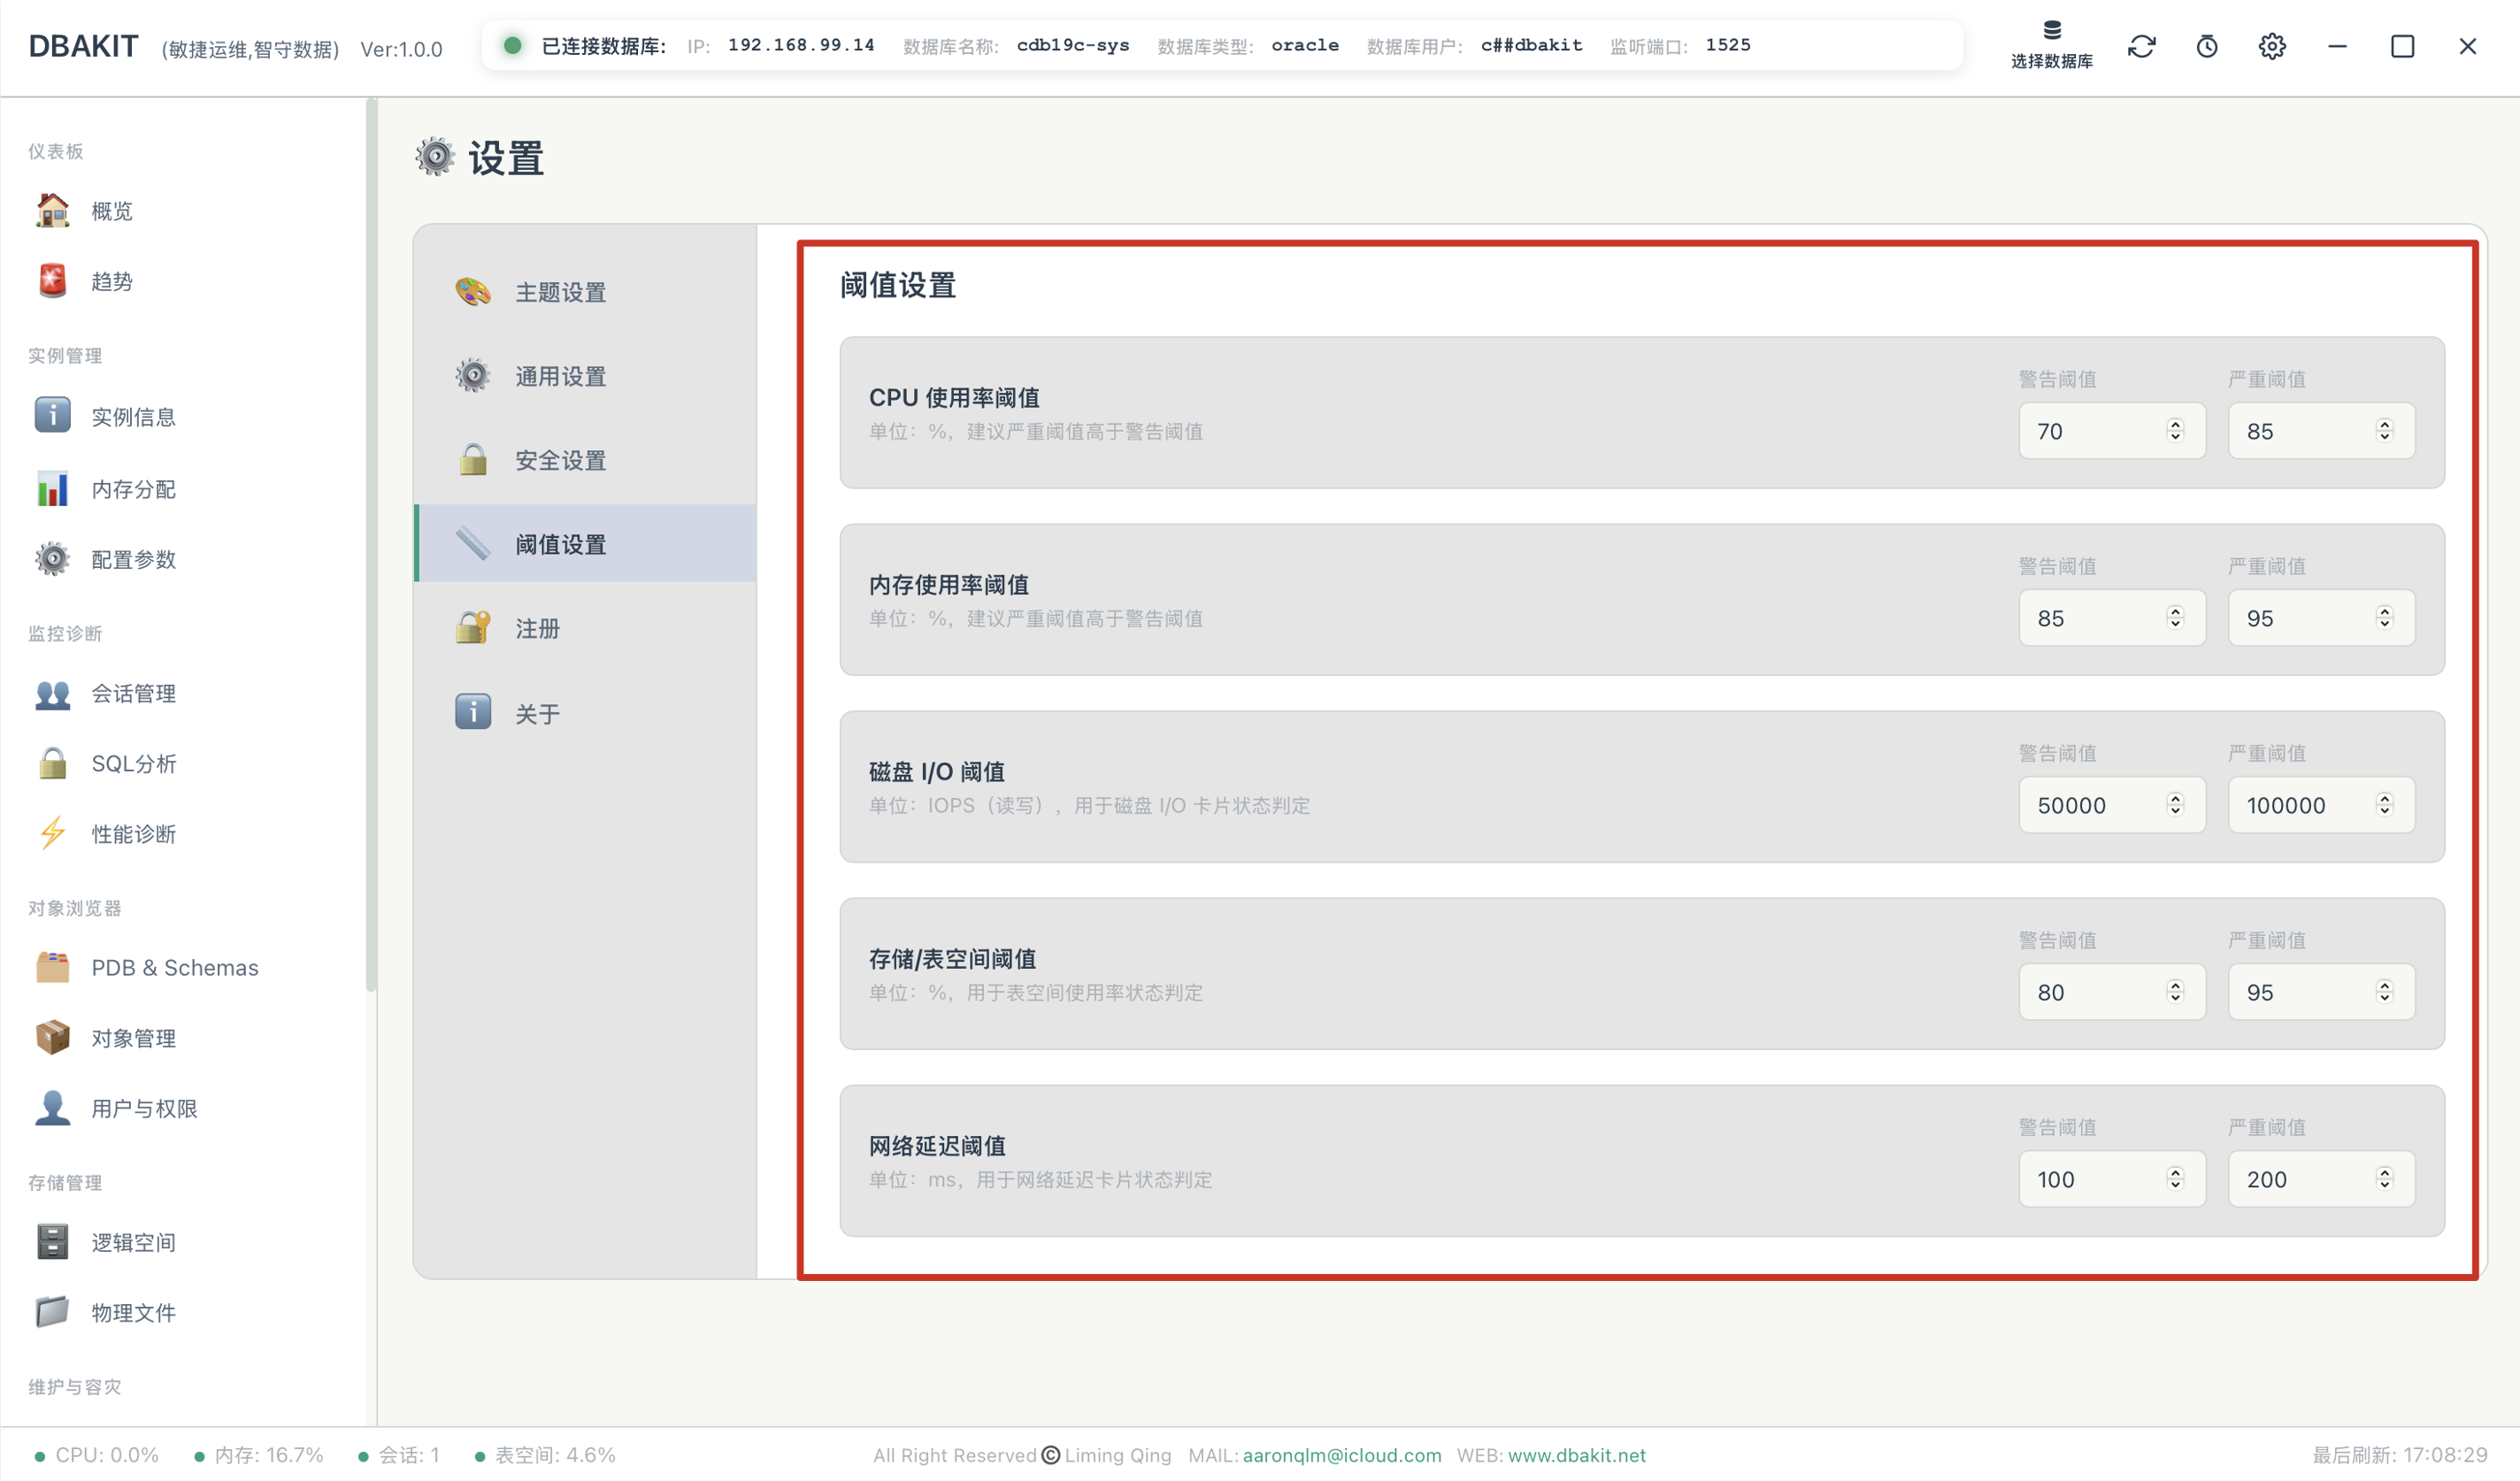Image resolution: width=2520 pixels, height=1481 pixels.
Task: Click 磁盘 I/O 严重阈值 stepper arrows
Action: pyautogui.click(x=2384, y=805)
